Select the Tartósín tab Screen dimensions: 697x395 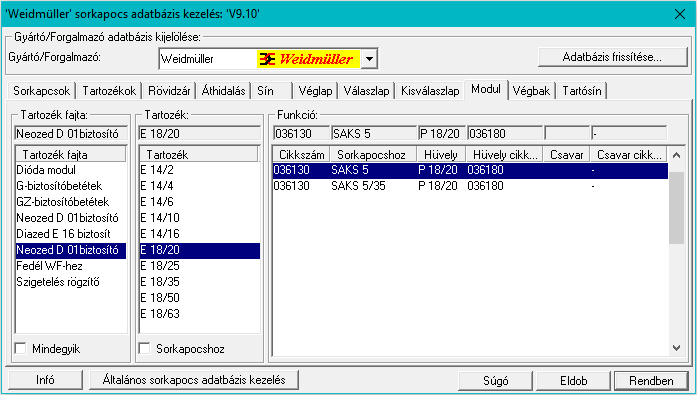(x=582, y=91)
